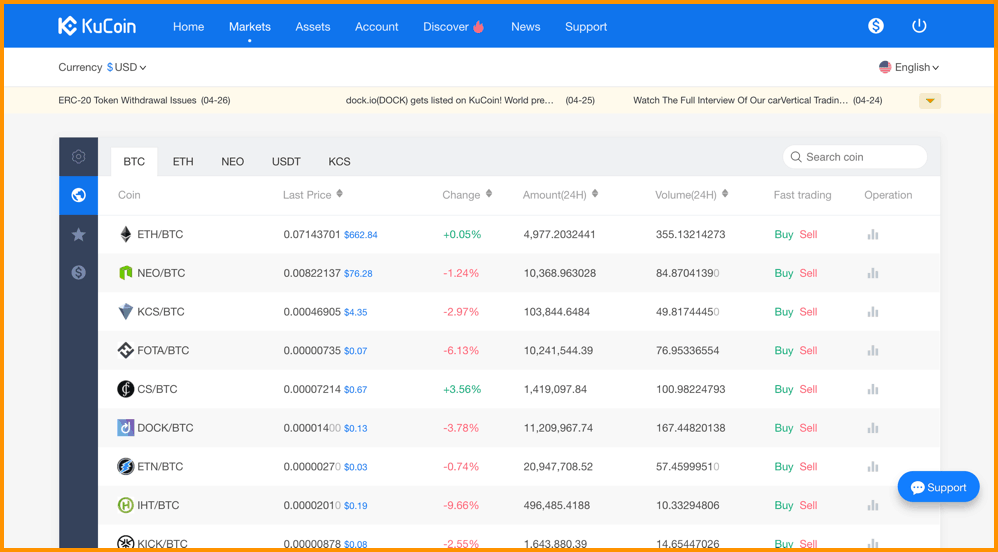This screenshot has width=998, height=552.
Task: Click the power logout icon
Action: tap(919, 26)
